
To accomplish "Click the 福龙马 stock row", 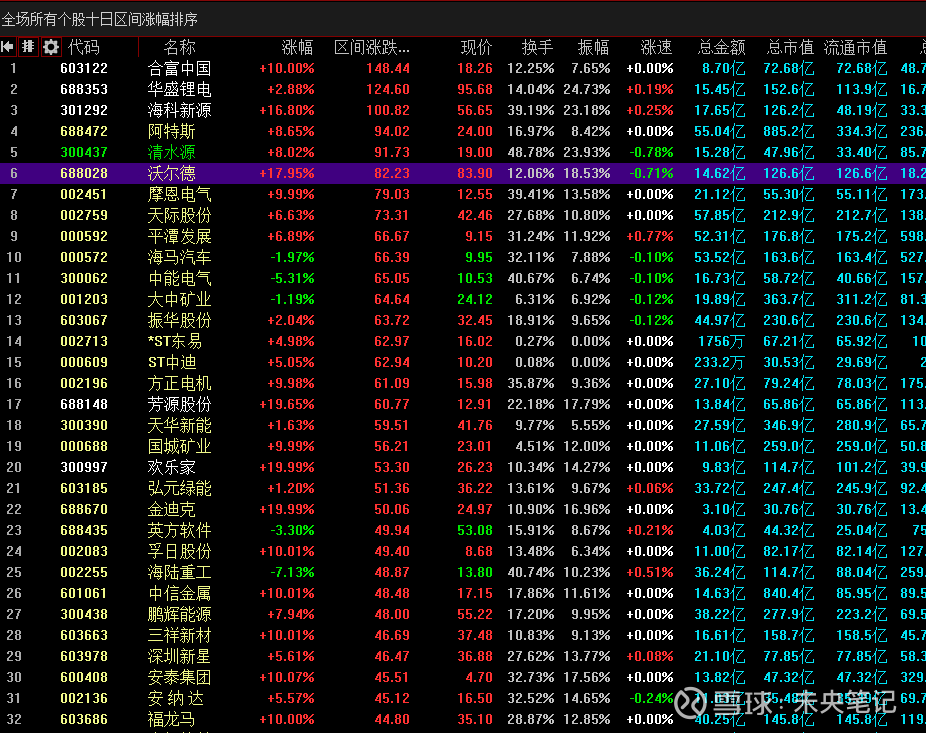I will (172, 719).
